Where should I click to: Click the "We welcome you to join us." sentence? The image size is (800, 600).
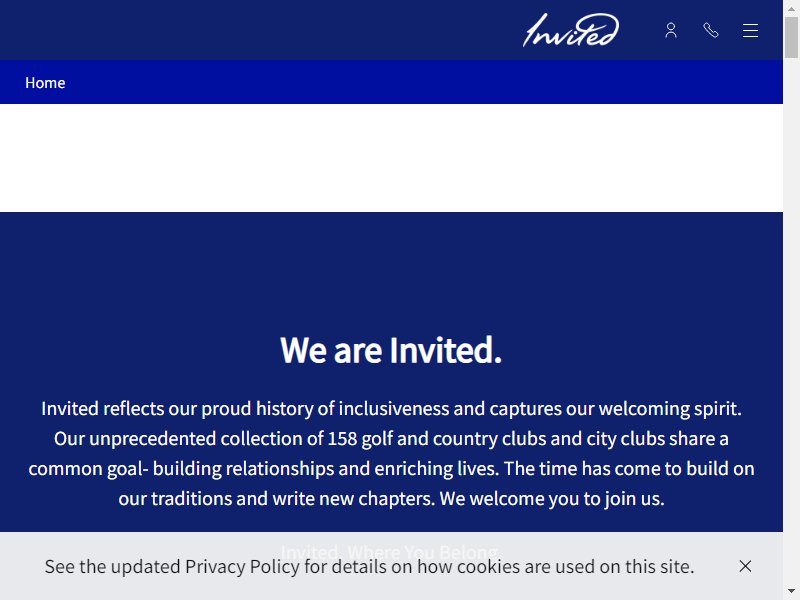(552, 498)
